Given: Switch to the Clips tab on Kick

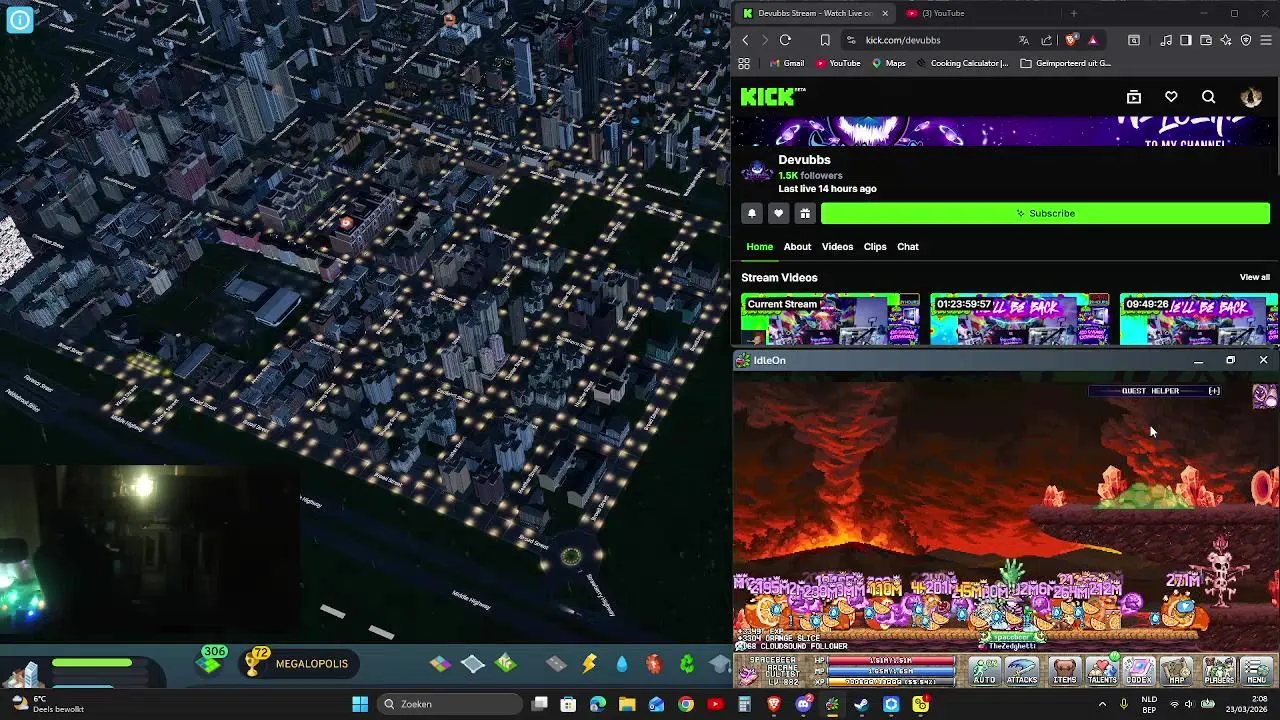Looking at the screenshot, I should (875, 247).
